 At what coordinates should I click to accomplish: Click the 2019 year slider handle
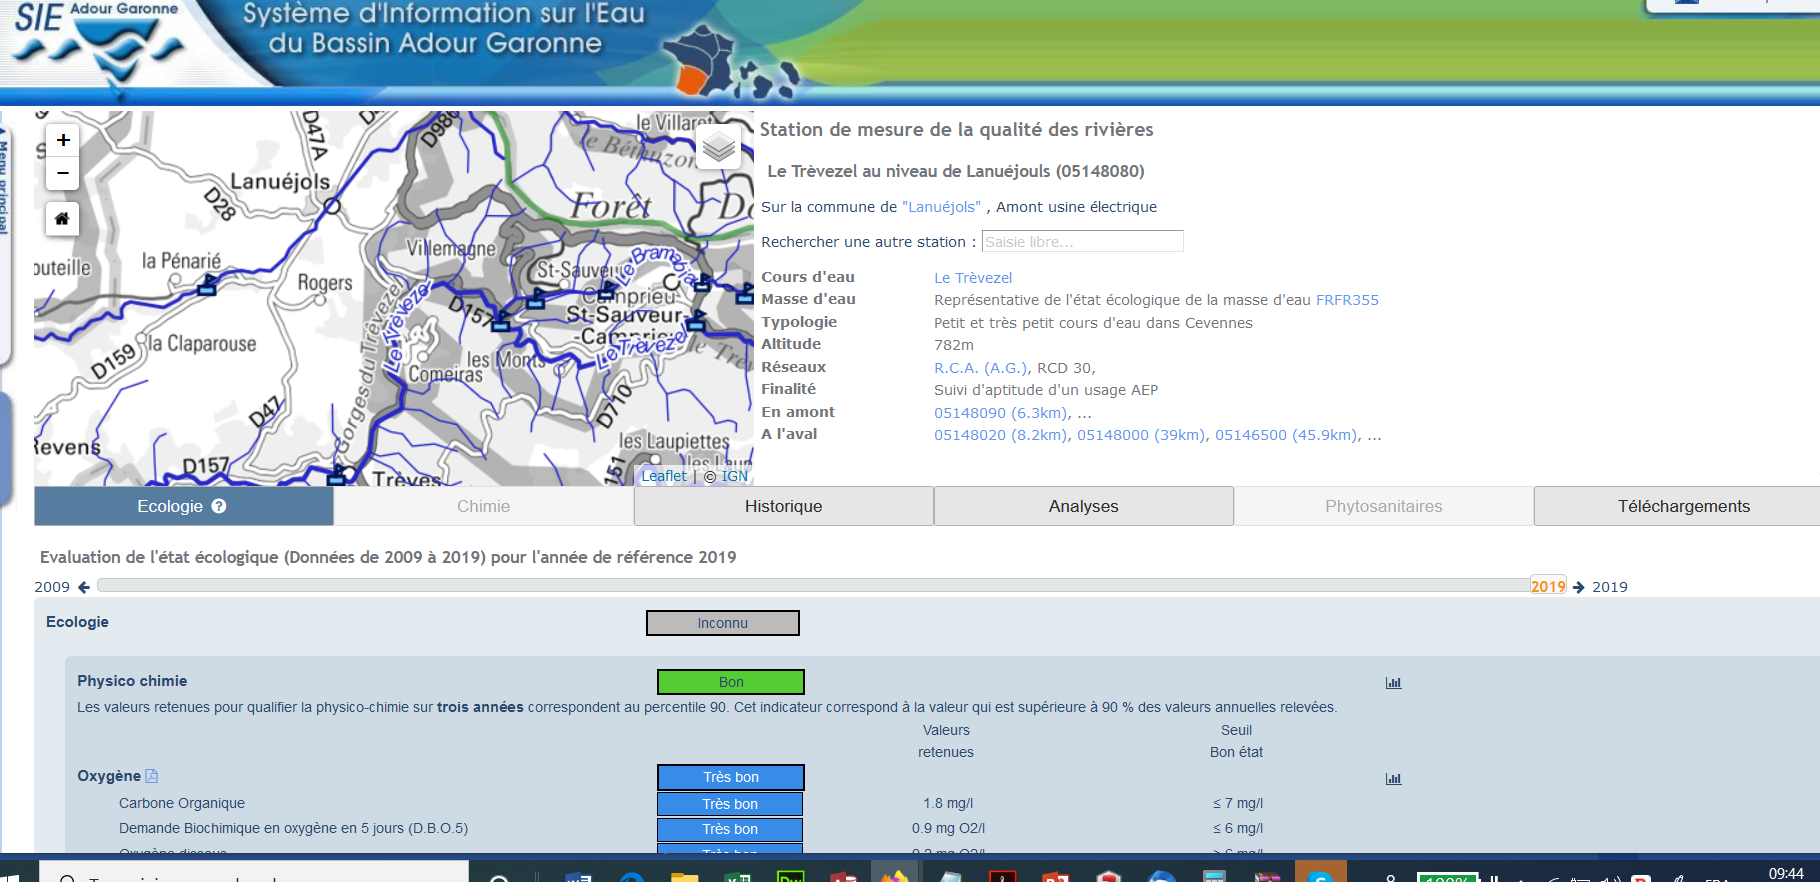pyautogui.click(x=1547, y=587)
